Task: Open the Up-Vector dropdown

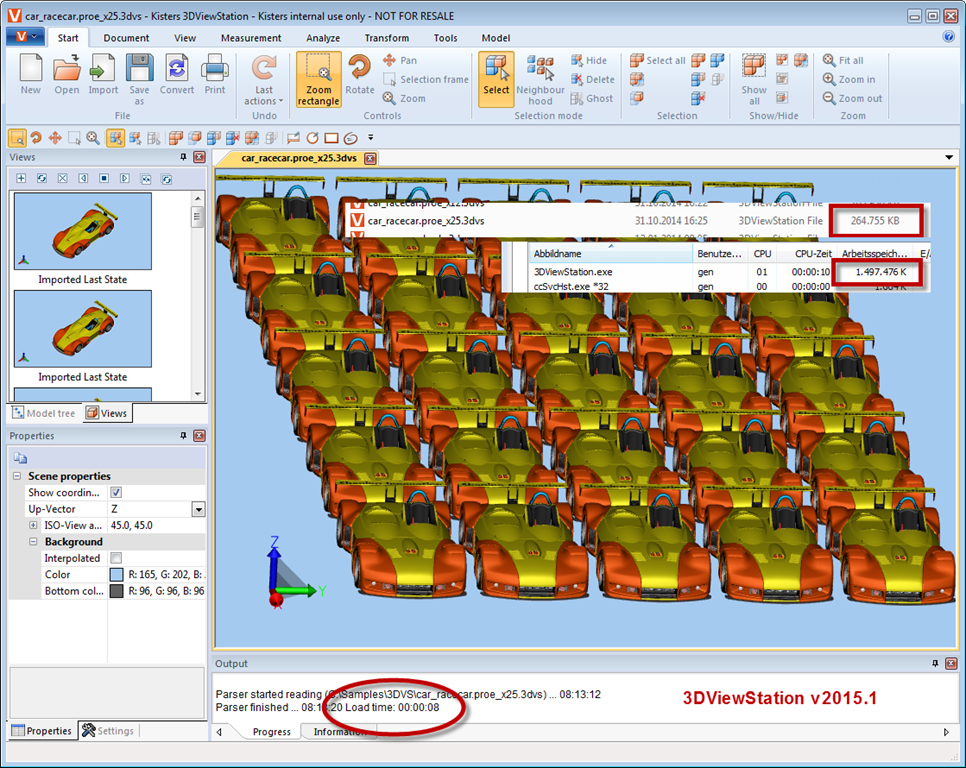Action: click(x=198, y=509)
